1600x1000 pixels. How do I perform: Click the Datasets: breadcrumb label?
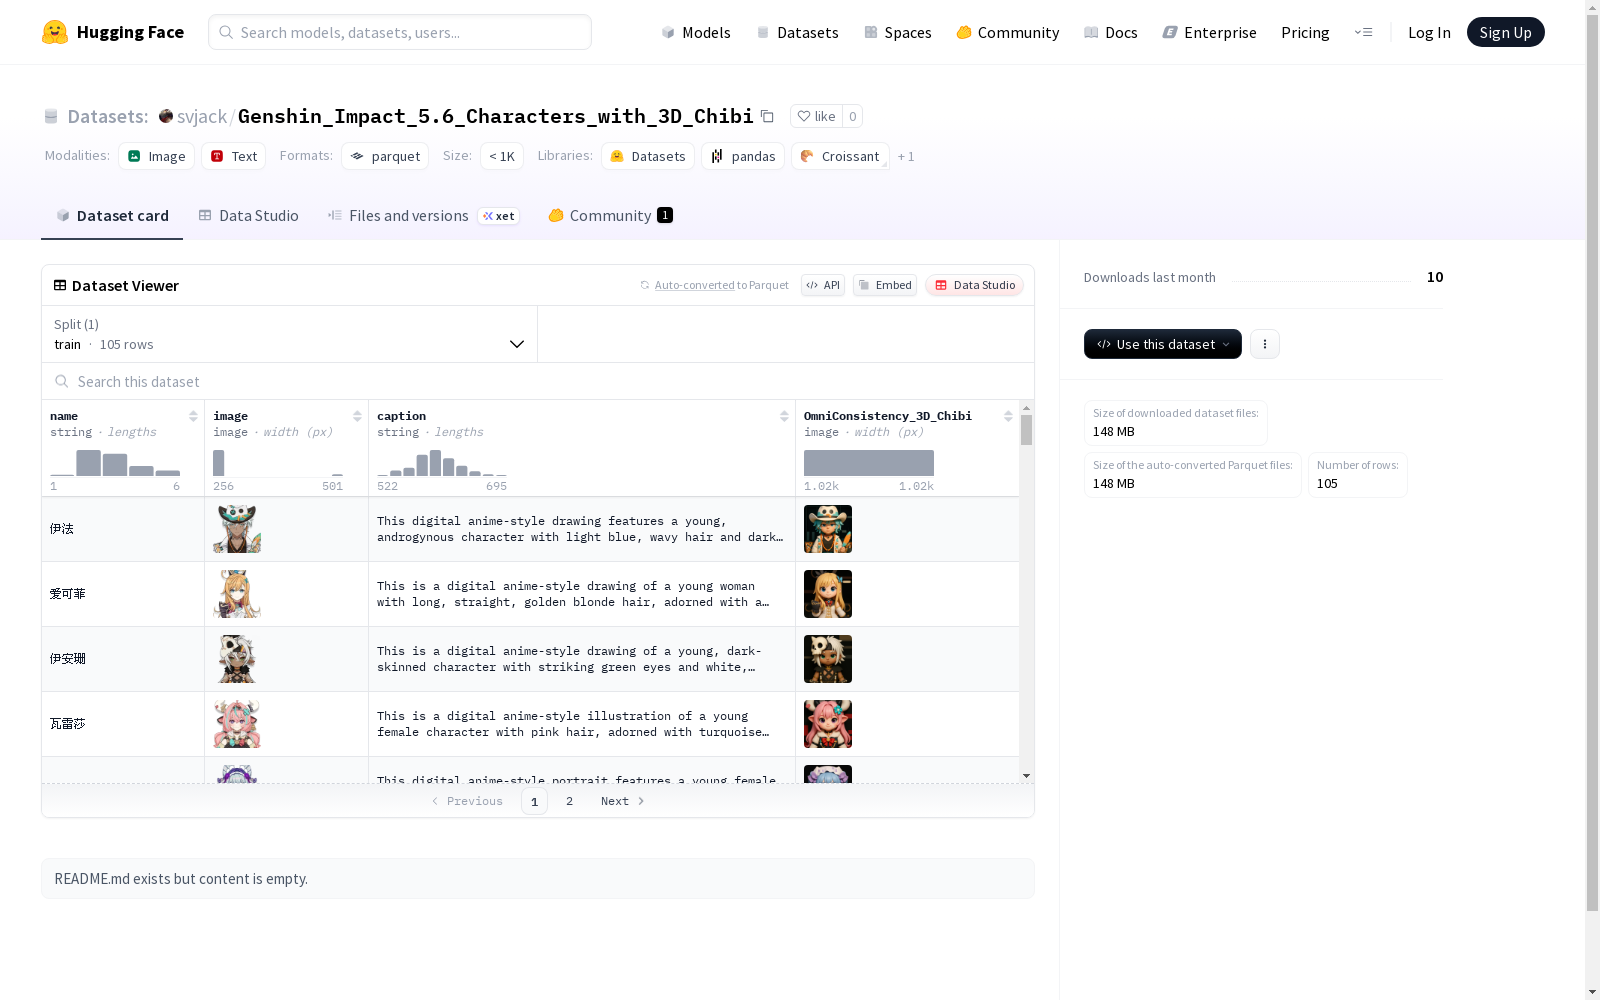(108, 116)
